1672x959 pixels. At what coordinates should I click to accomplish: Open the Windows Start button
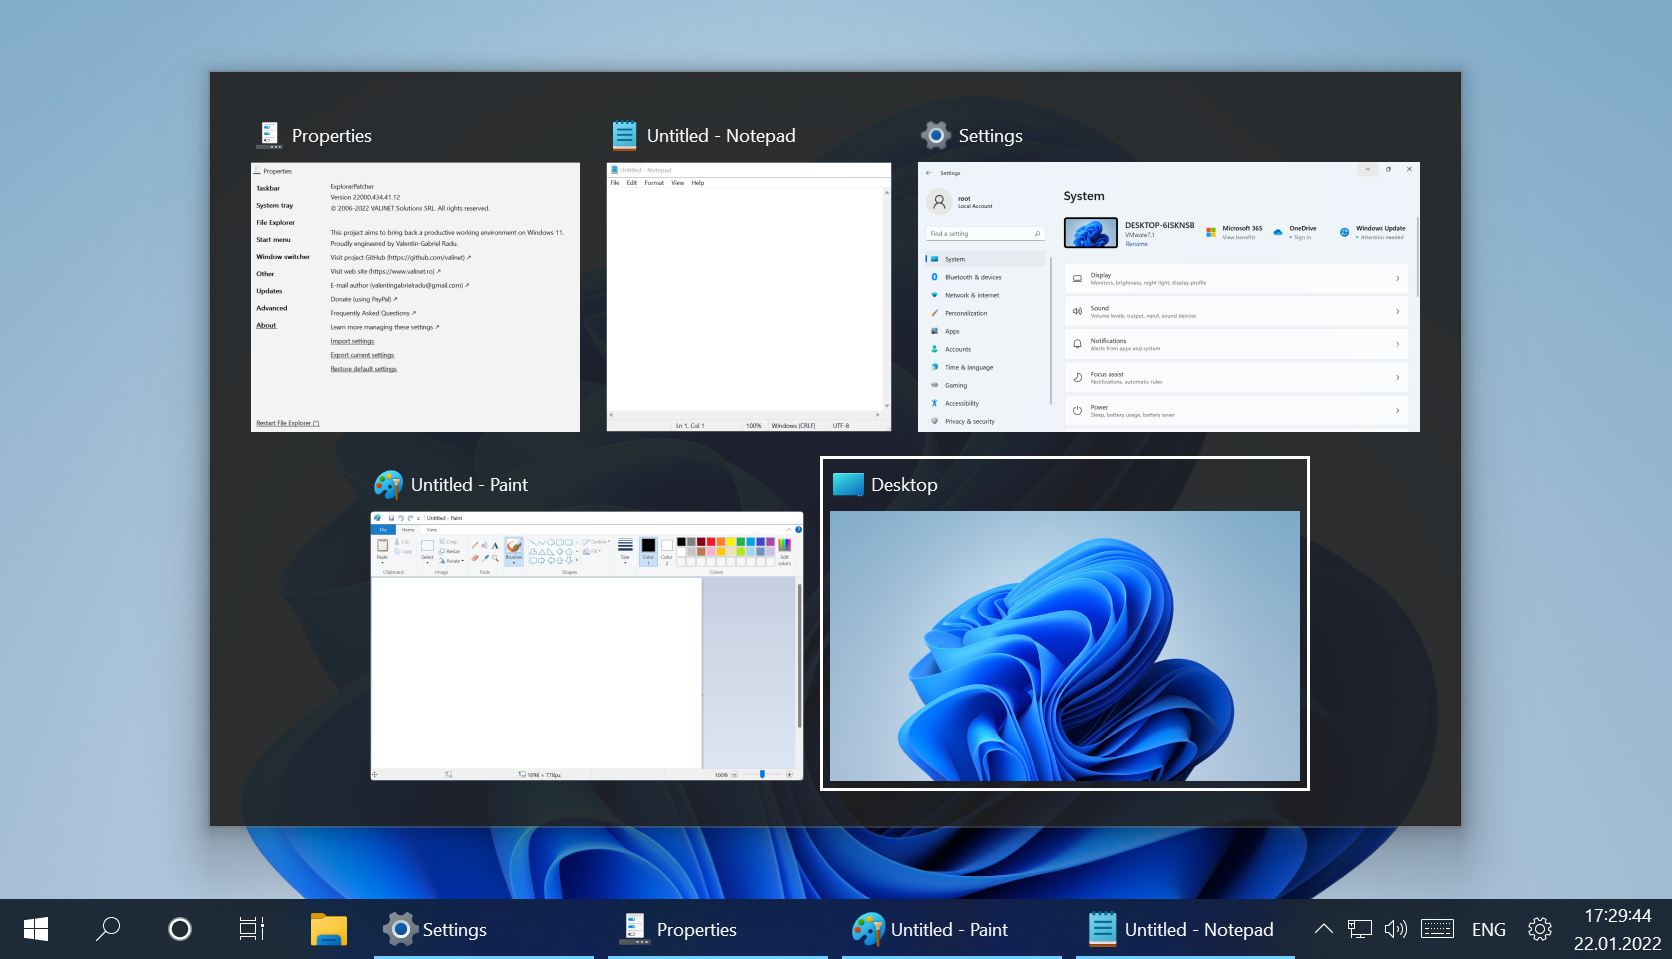click(36, 929)
